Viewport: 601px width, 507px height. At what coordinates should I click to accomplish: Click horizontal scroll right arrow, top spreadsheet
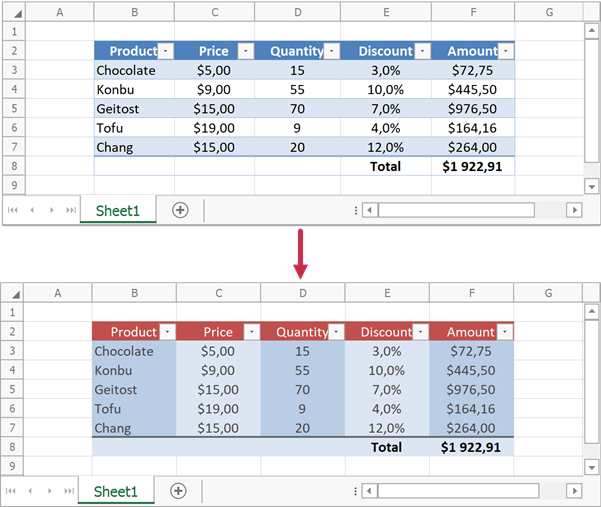click(x=574, y=210)
